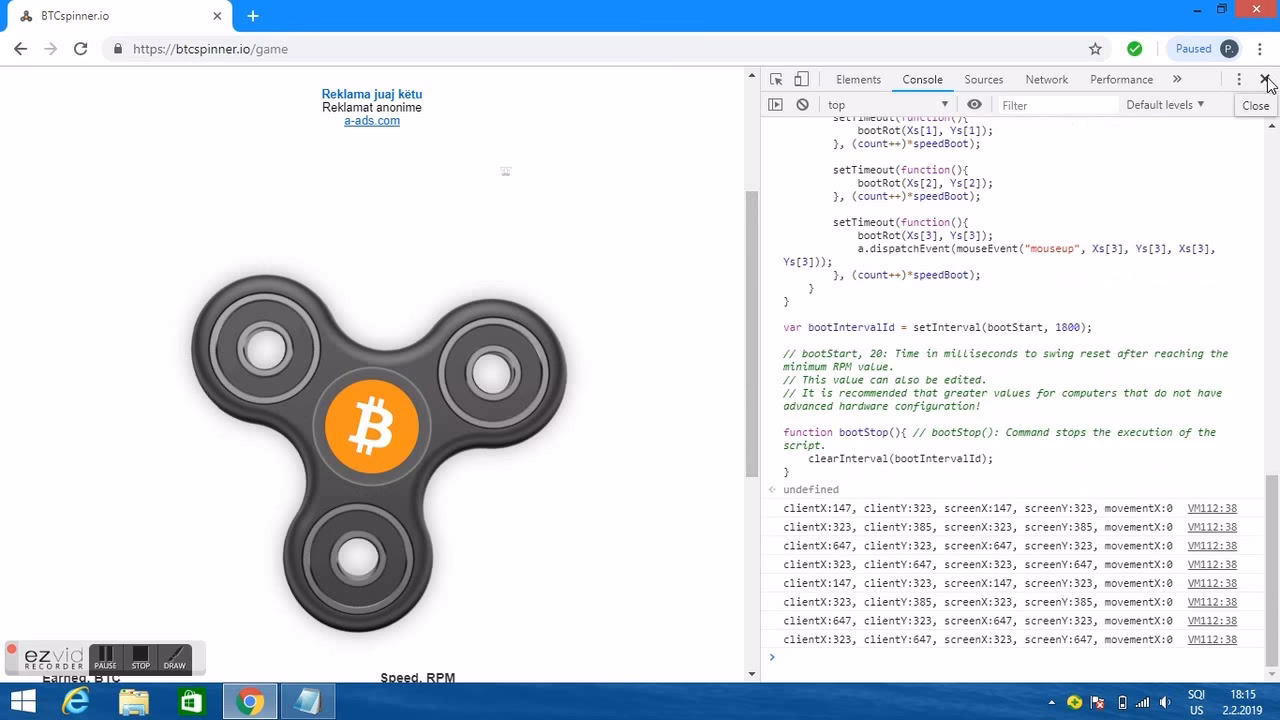Click the console Filter input field
The height and width of the screenshot is (720, 1280).
tap(1055, 104)
